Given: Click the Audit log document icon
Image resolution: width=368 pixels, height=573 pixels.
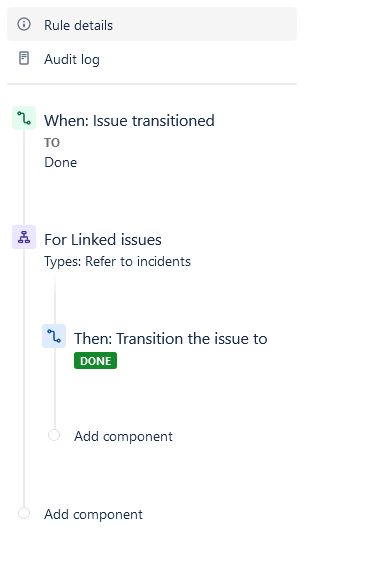Looking at the screenshot, I should (x=24, y=58).
